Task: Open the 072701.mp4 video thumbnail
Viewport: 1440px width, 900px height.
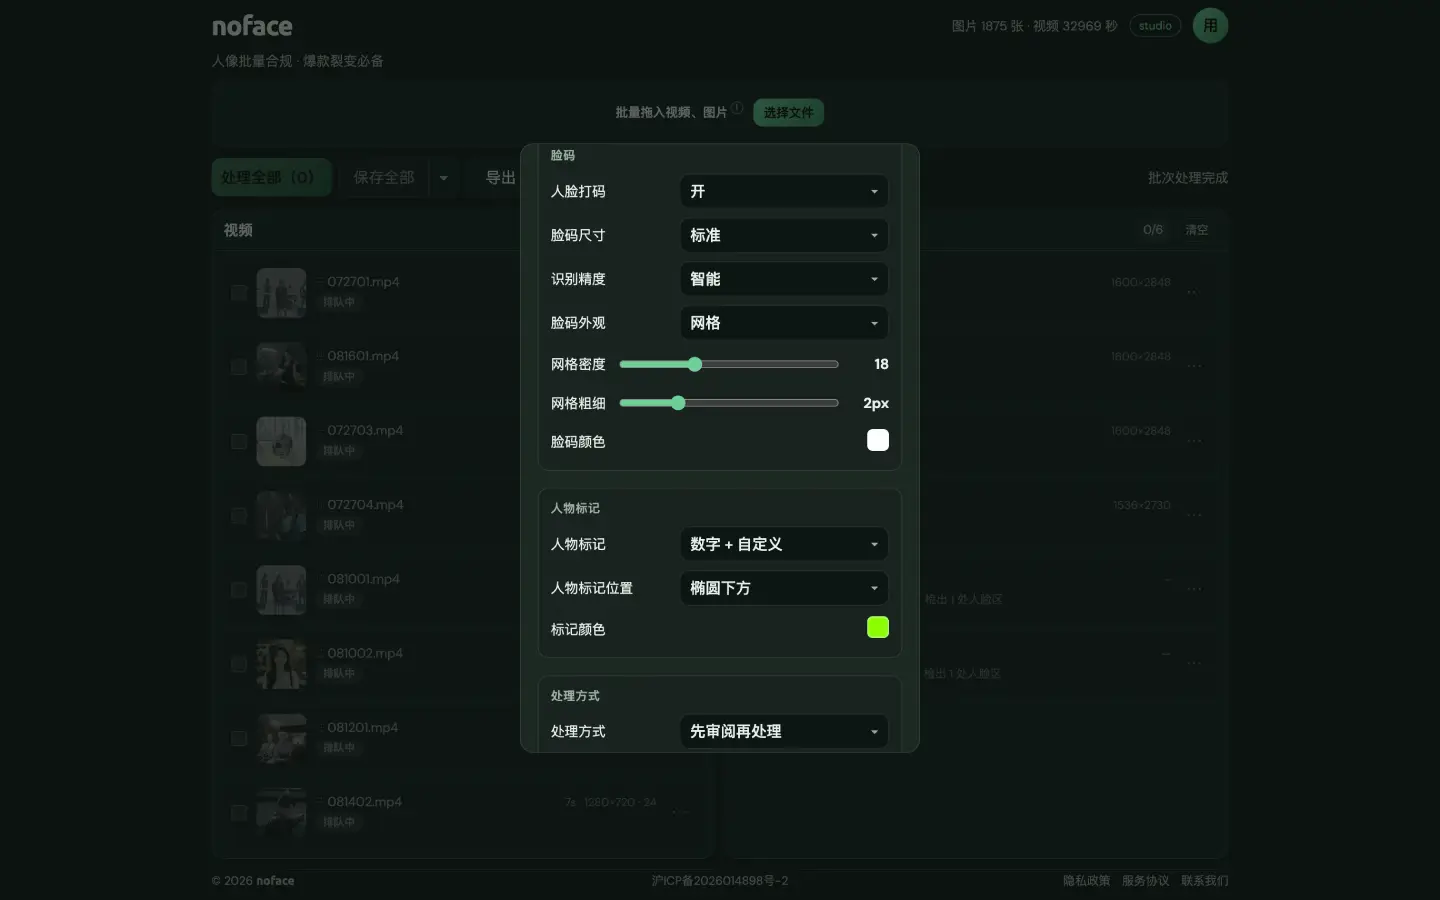Action: point(281,293)
